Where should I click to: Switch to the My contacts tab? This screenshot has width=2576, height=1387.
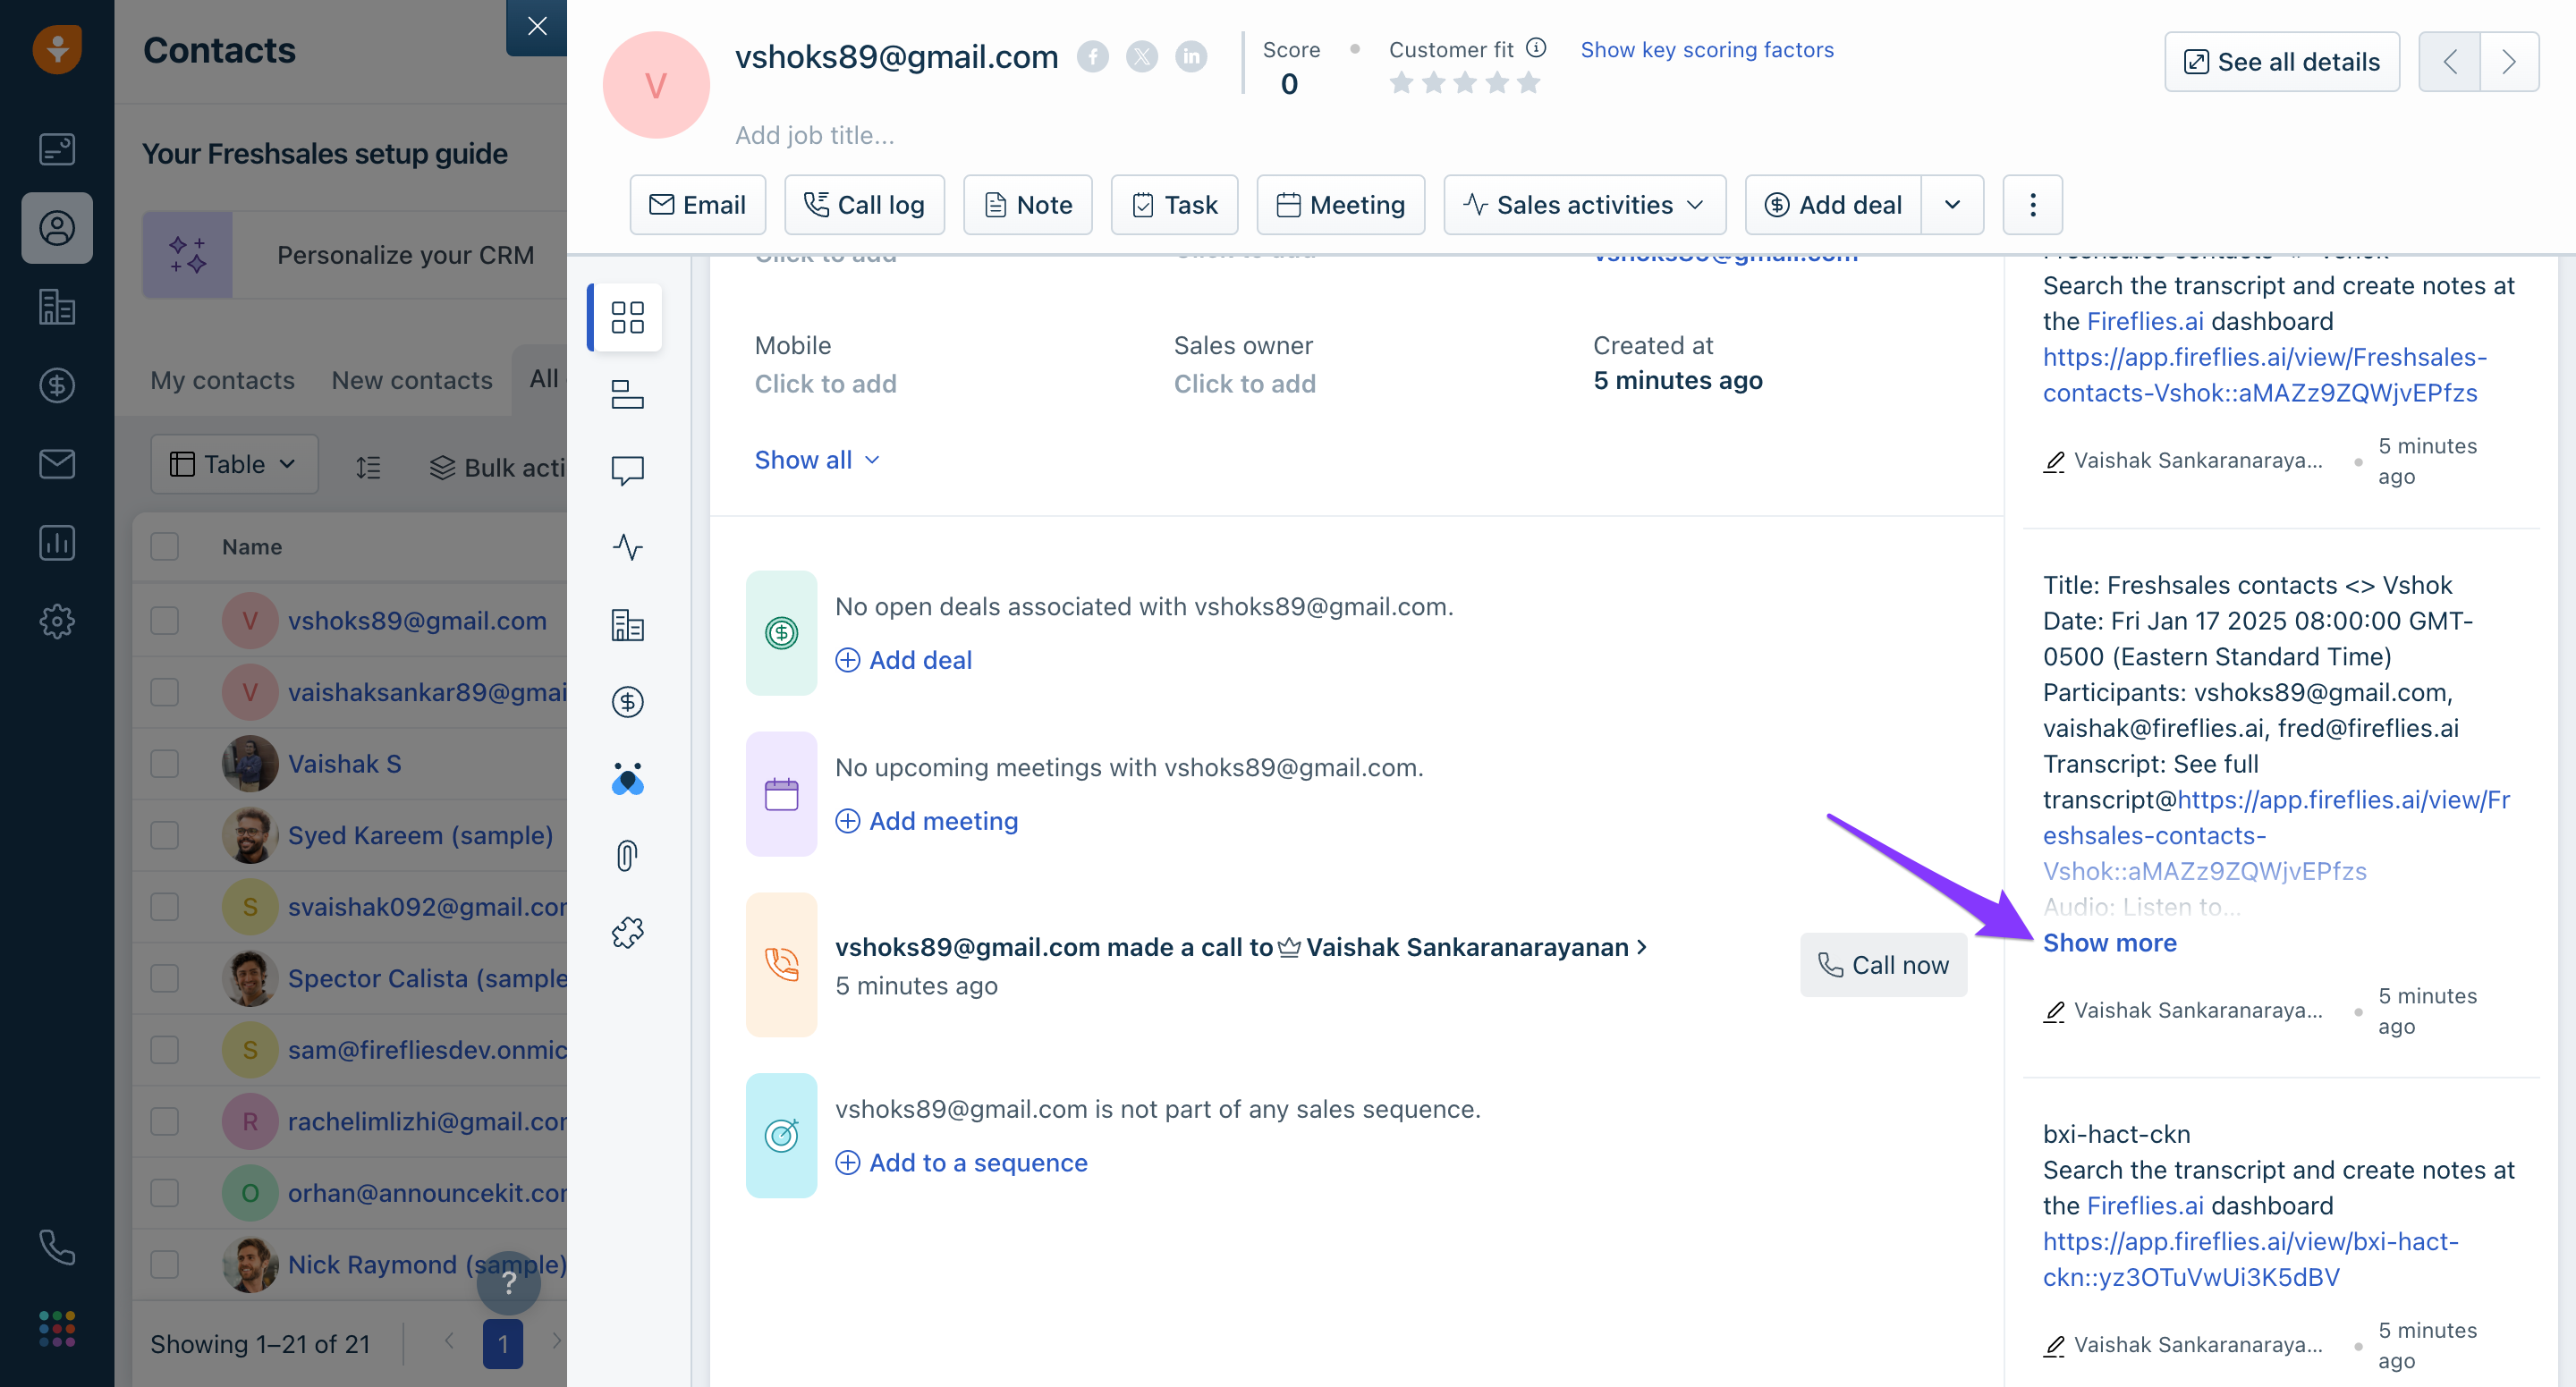(x=222, y=380)
